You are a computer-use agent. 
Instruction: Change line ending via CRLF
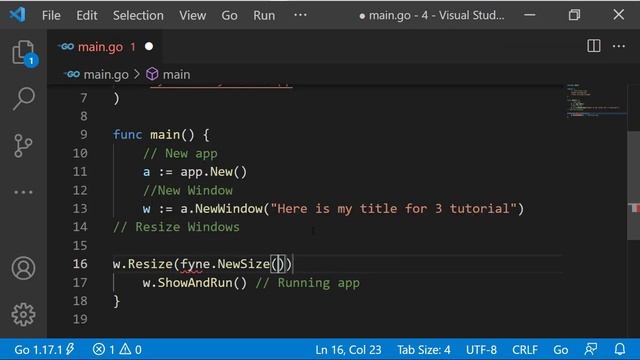[x=524, y=350]
